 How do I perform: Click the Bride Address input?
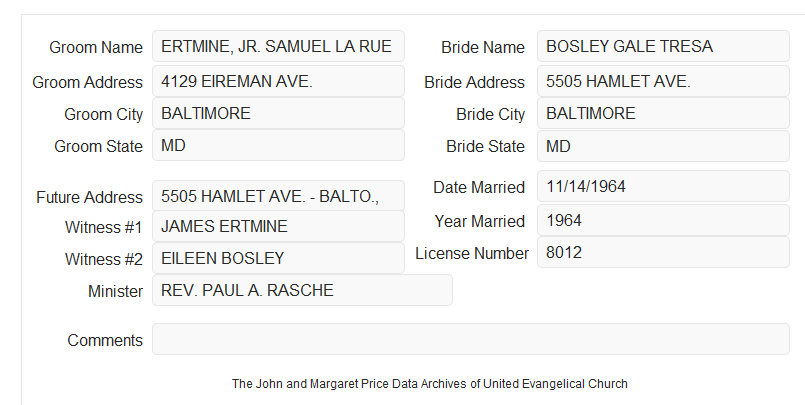pos(663,81)
